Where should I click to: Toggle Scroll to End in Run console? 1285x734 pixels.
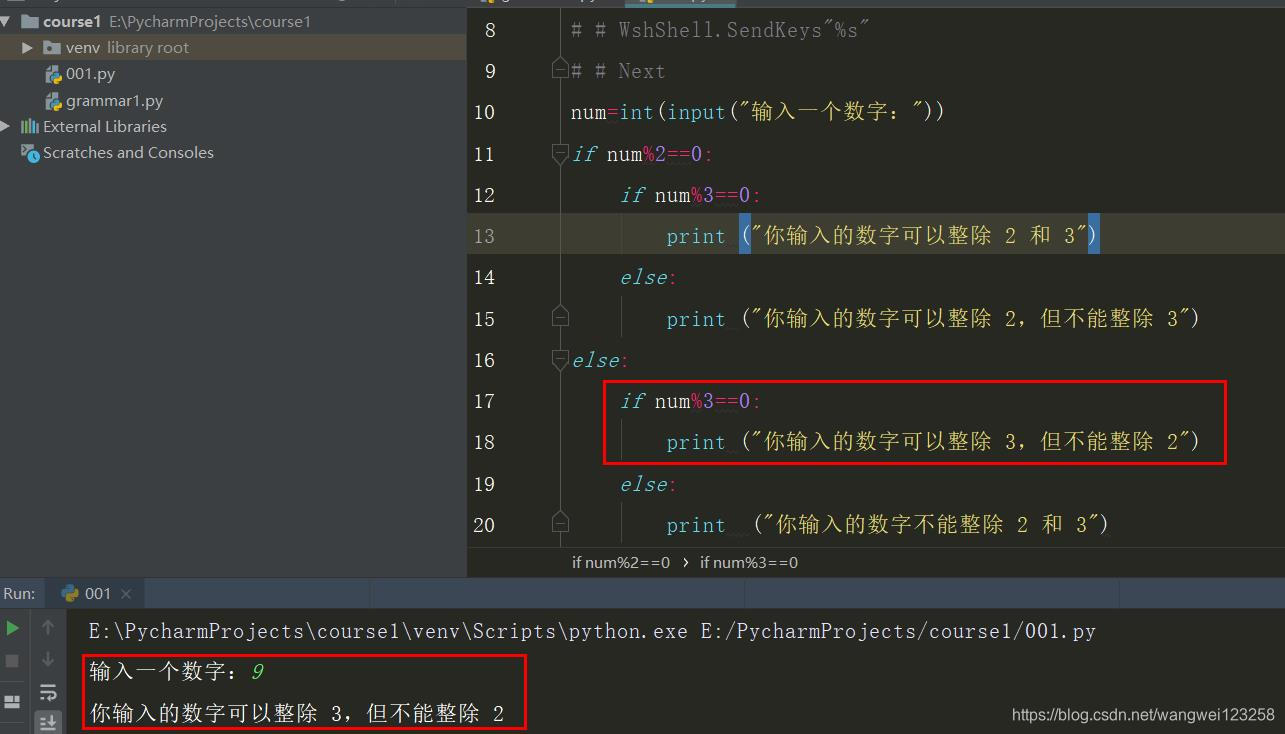click(x=48, y=721)
